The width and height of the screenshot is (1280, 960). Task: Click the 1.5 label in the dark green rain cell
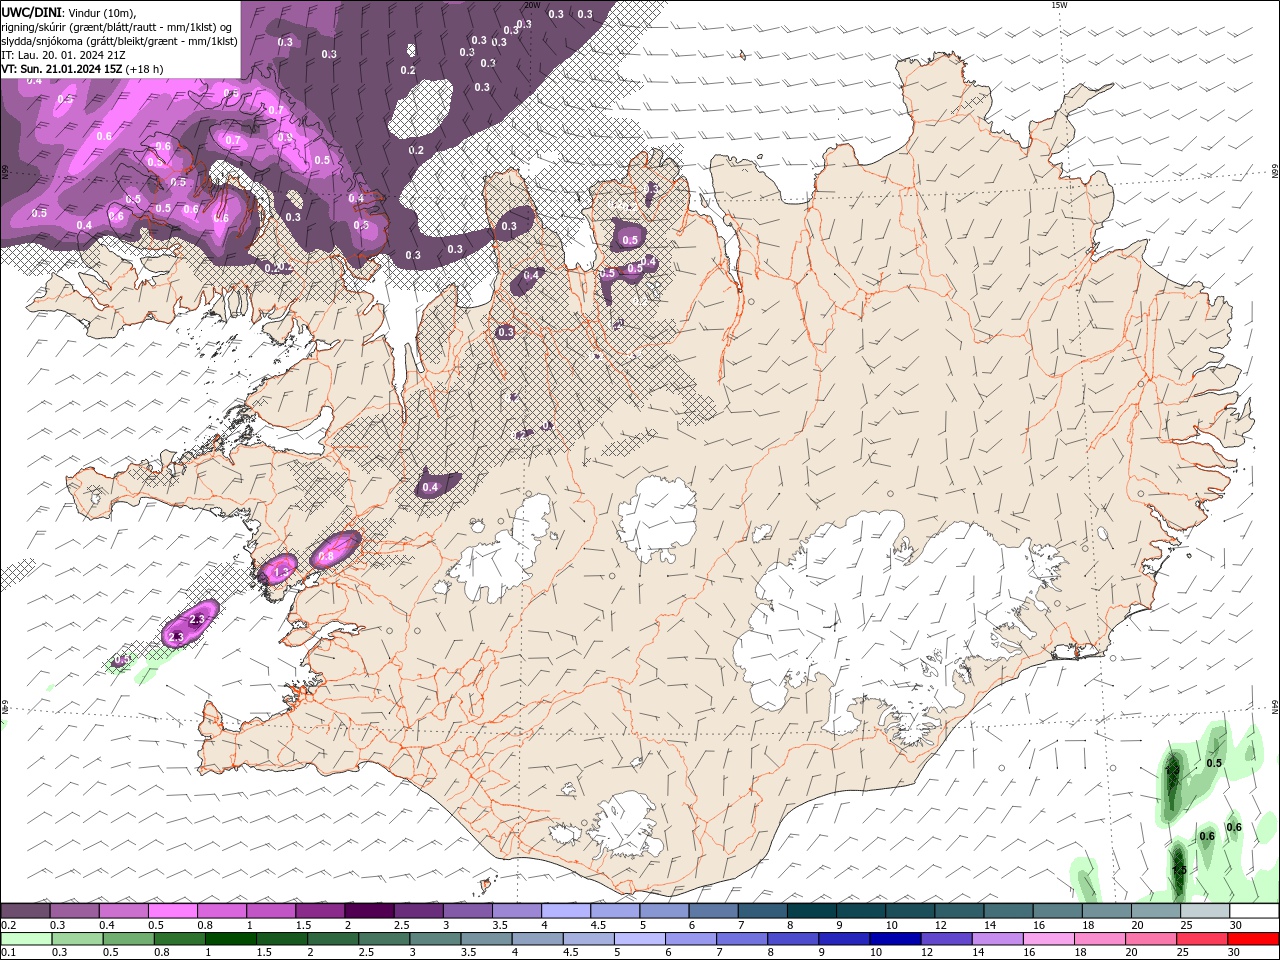click(1179, 870)
